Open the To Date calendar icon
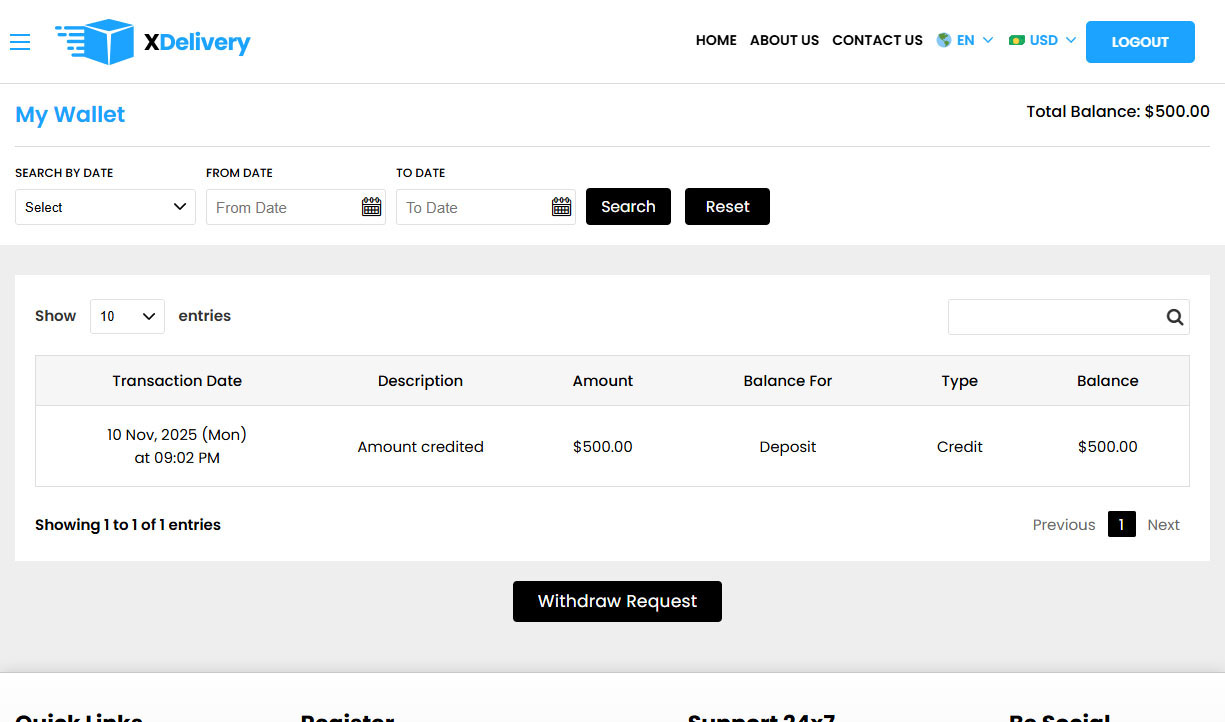1225x722 pixels. pyautogui.click(x=561, y=207)
